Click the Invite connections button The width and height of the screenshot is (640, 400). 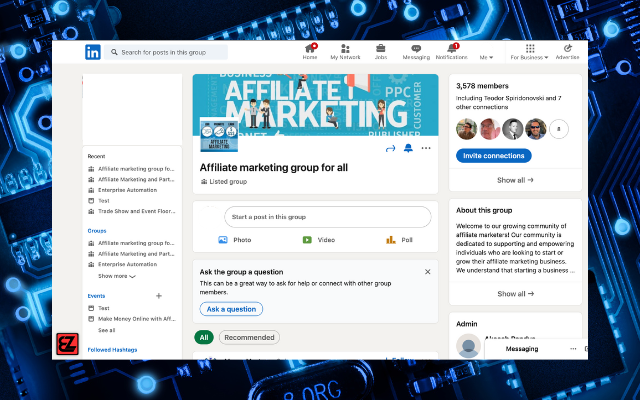493,156
